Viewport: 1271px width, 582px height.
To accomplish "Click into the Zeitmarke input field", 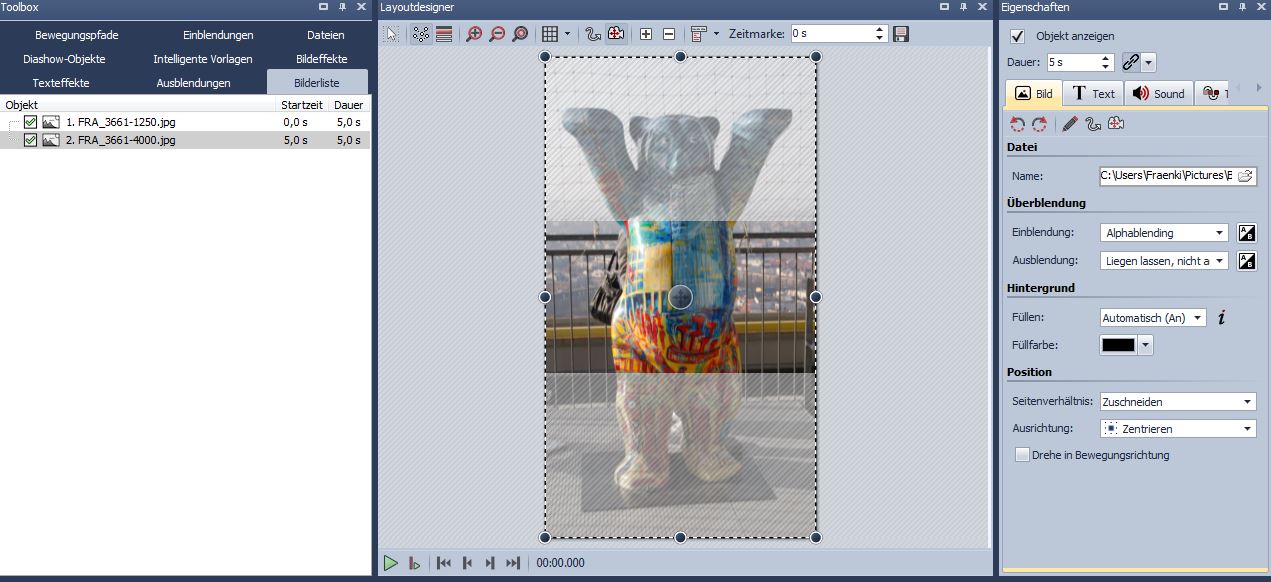I will point(830,34).
